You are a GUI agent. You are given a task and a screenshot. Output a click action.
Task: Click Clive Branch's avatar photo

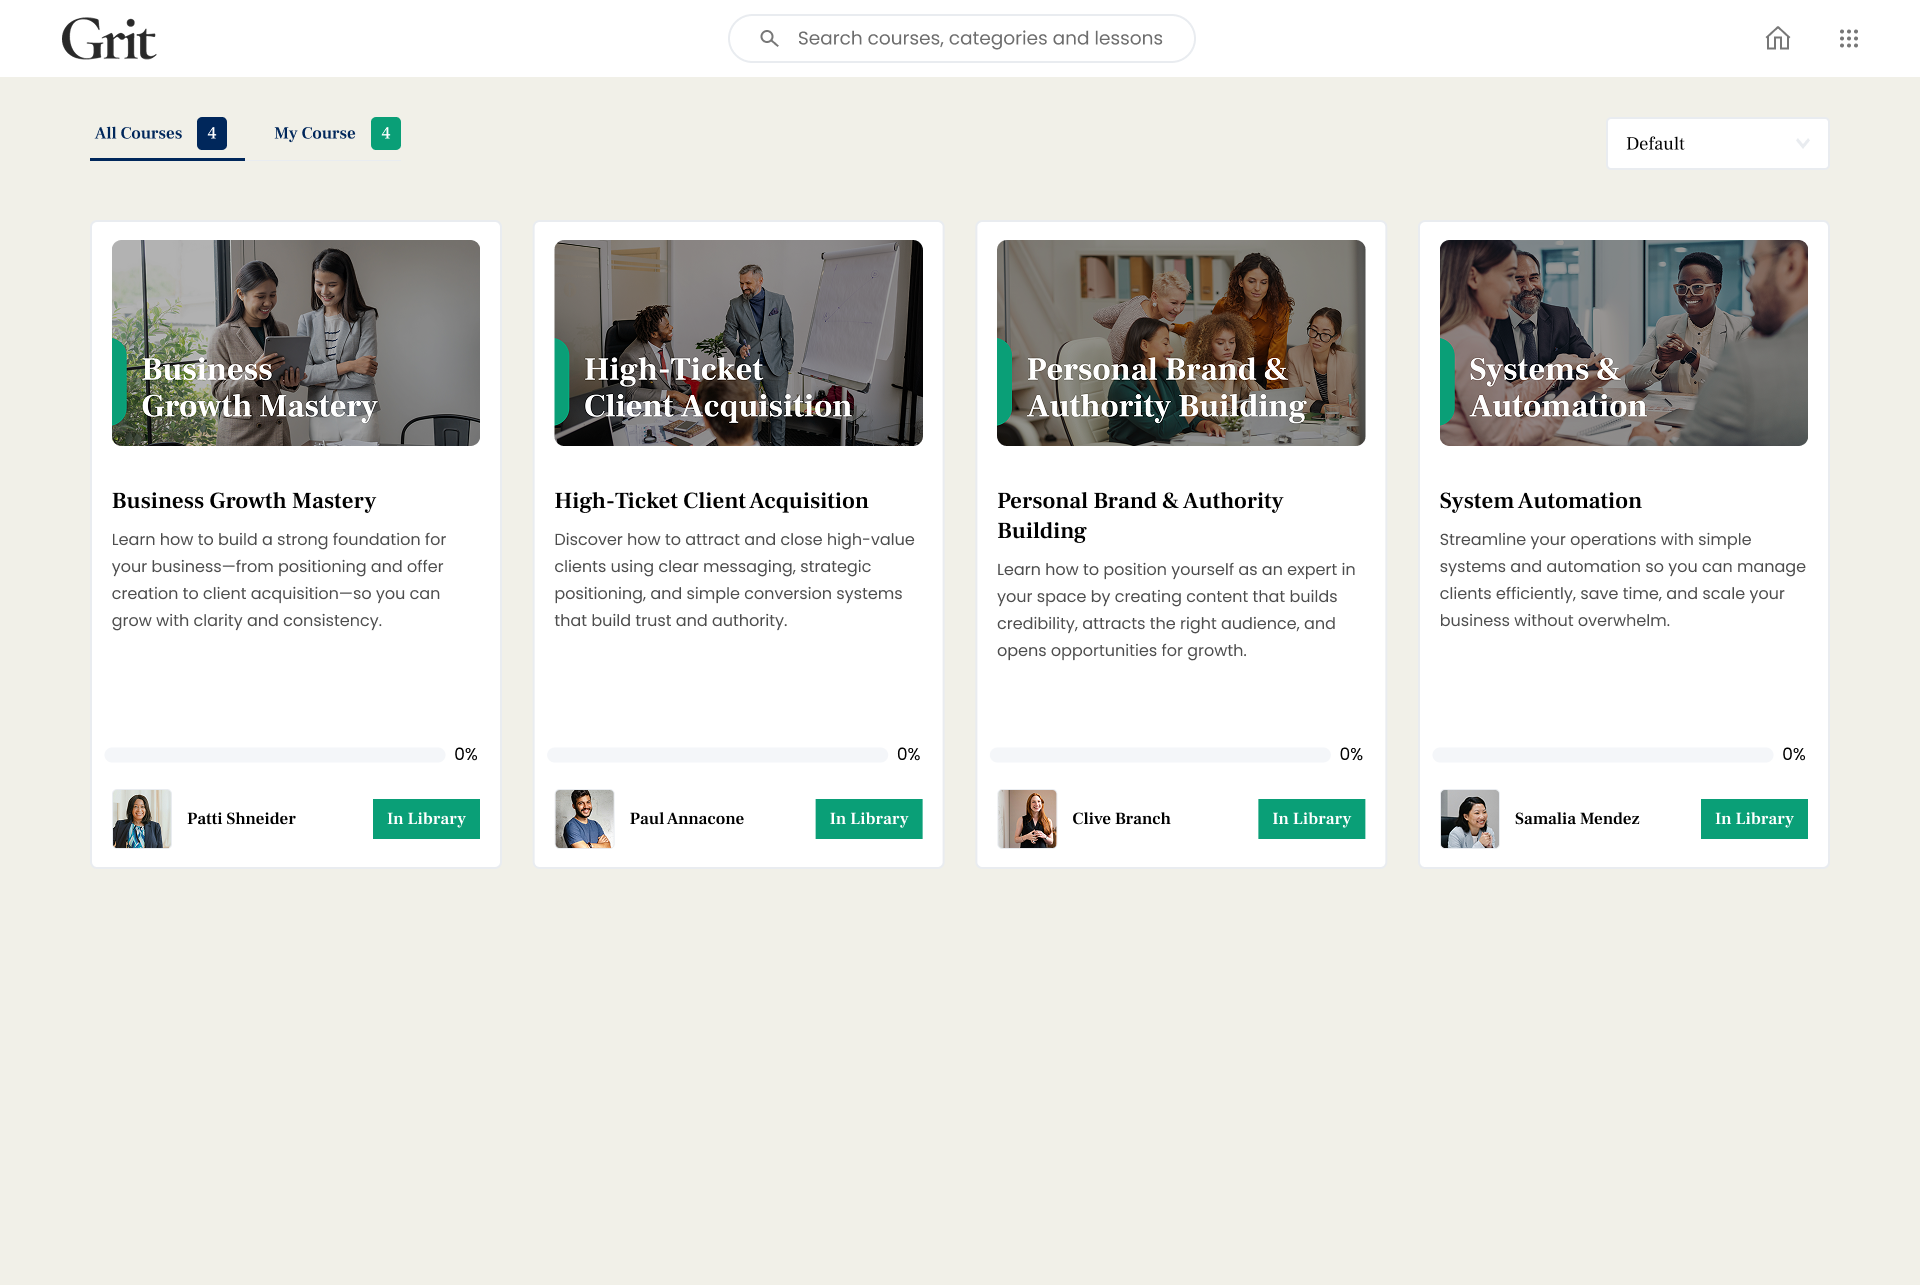tap(1027, 819)
